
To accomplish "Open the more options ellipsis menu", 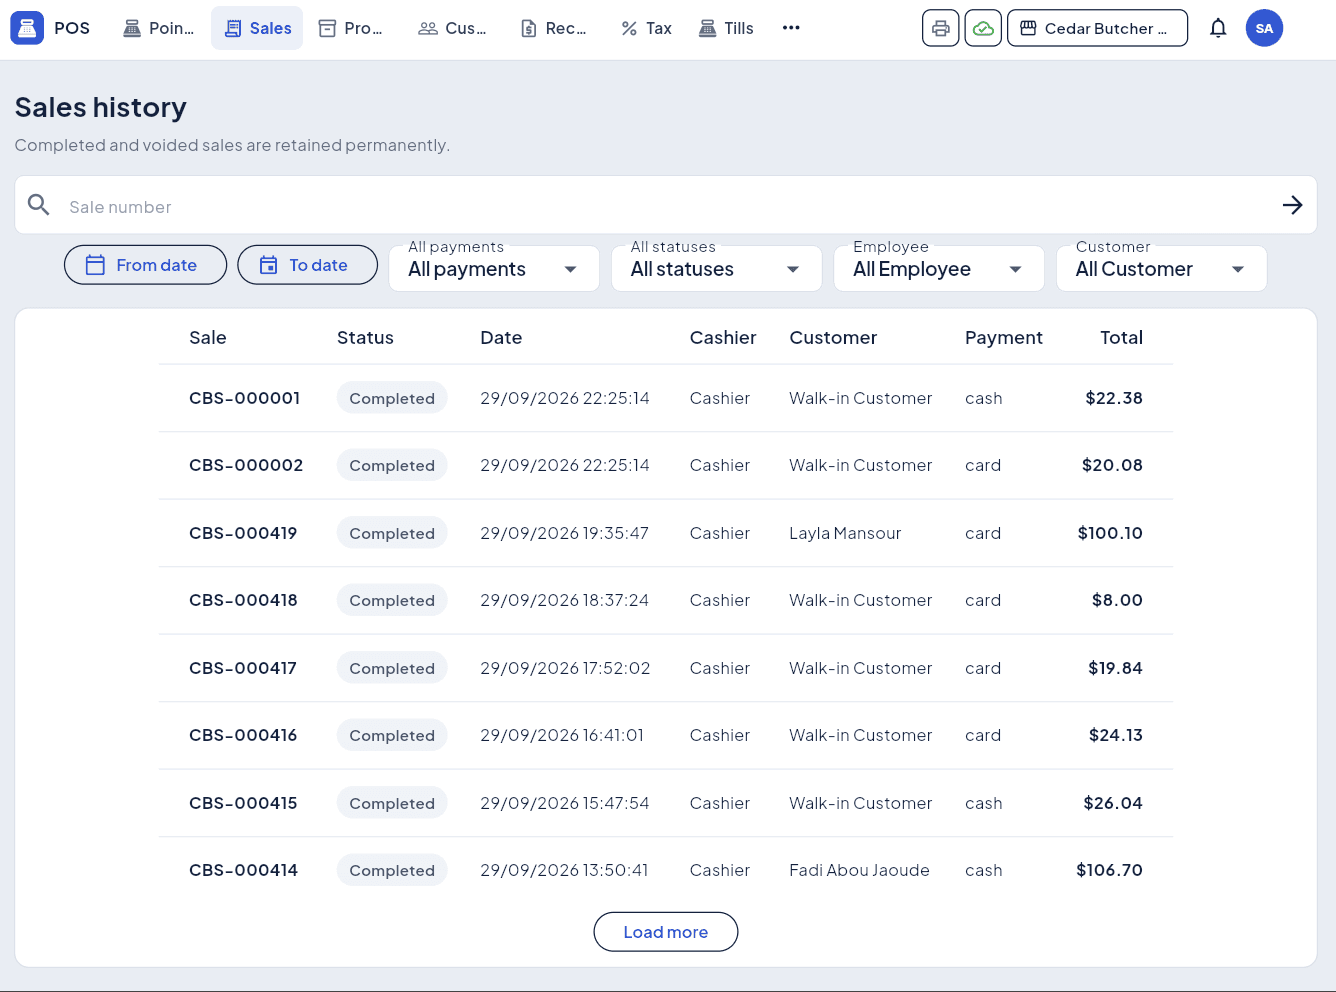I will tap(791, 28).
